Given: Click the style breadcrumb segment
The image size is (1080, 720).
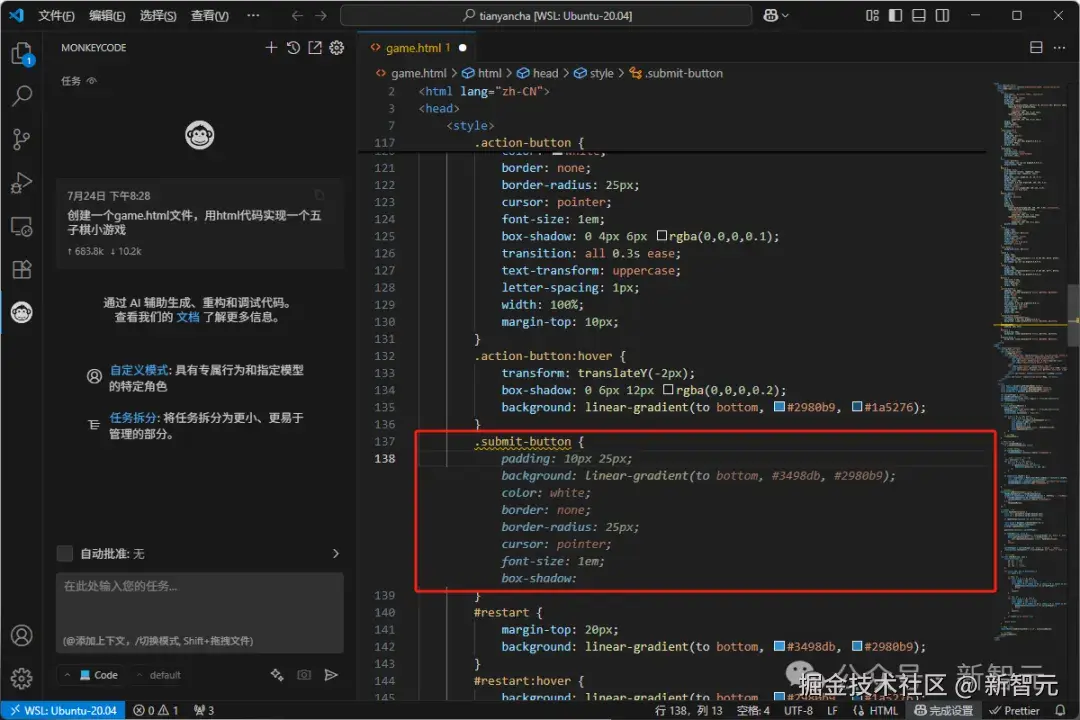Looking at the screenshot, I should pyautogui.click(x=594, y=73).
